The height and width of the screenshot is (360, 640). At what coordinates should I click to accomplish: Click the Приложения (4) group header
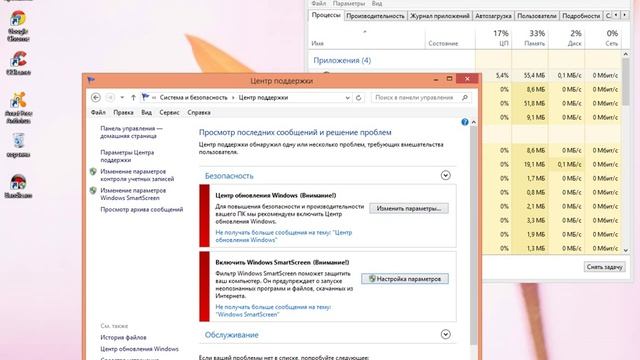point(342,60)
